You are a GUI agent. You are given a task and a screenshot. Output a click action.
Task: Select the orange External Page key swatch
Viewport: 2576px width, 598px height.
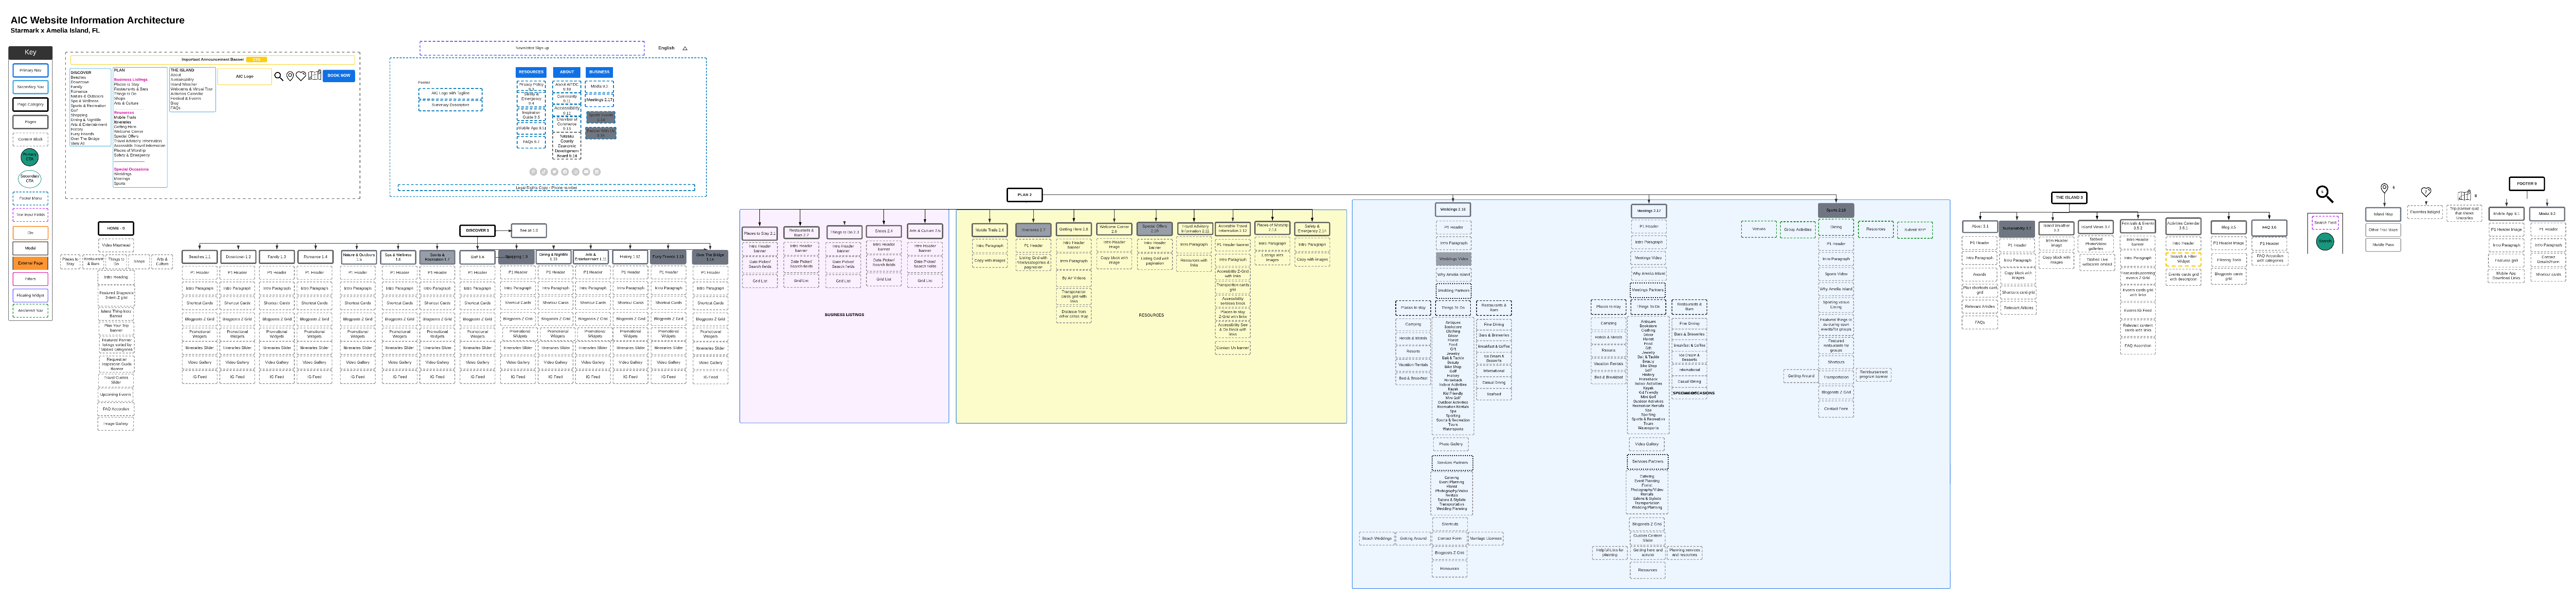[x=30, y=263]
